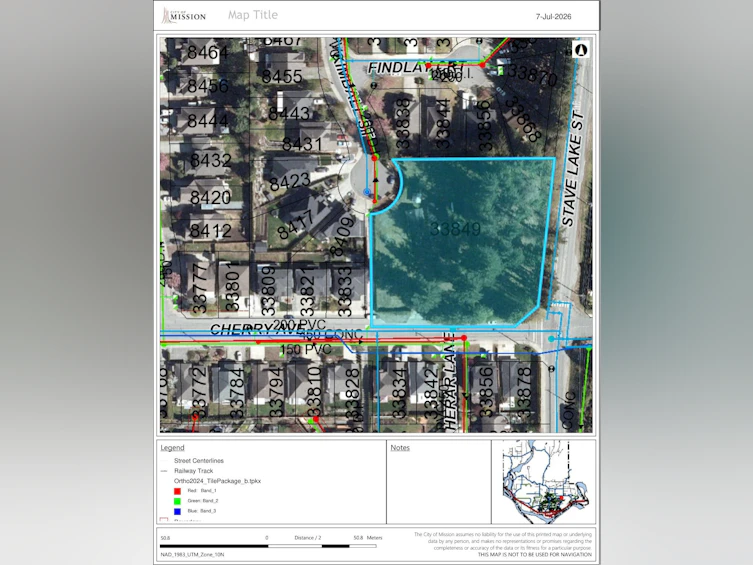
Task: Click the 7-Jul-2026 date label
Action: pos(553,16)
